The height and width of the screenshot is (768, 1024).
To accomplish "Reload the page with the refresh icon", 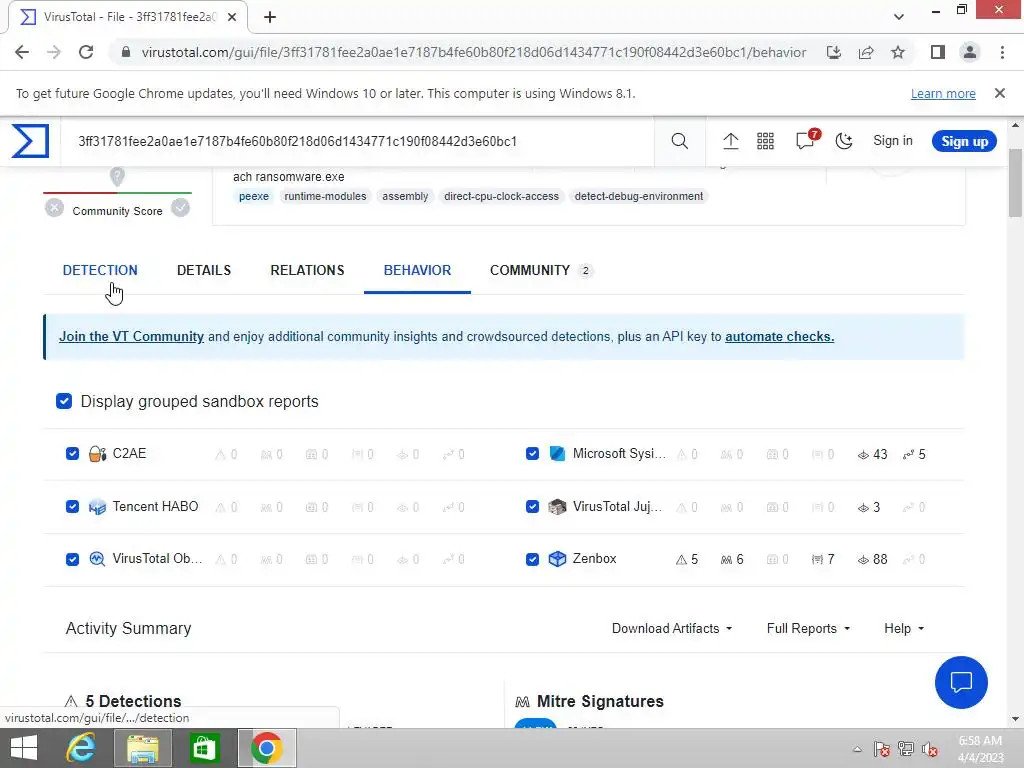I will coord(86,52).
